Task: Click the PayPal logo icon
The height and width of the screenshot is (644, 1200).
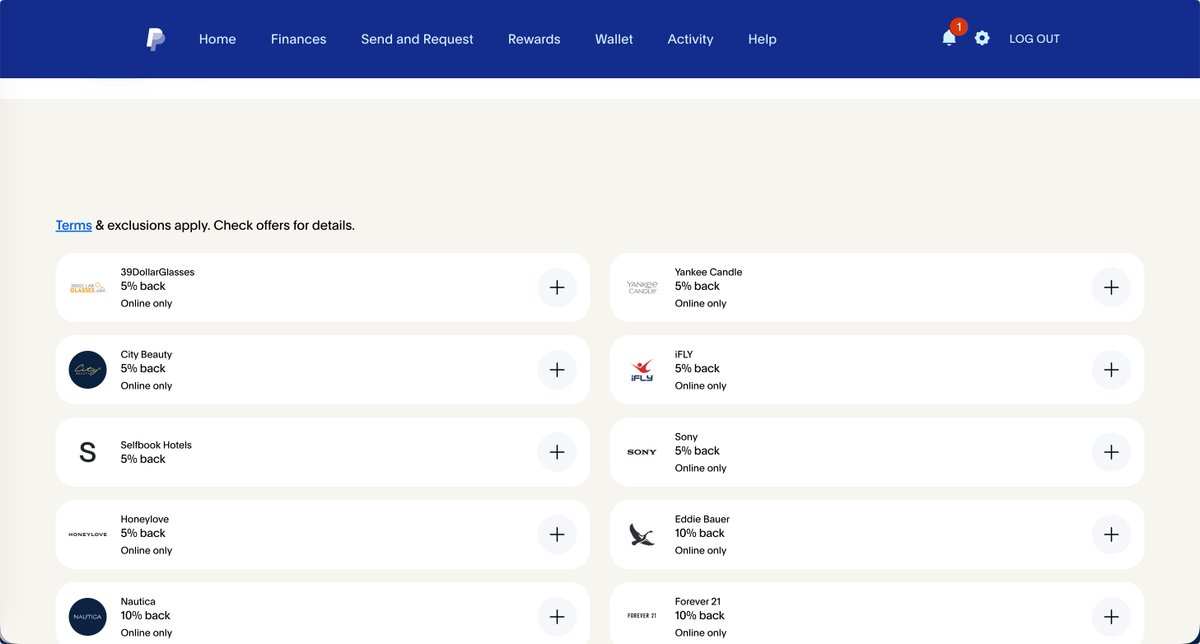Action: point(155,39)
